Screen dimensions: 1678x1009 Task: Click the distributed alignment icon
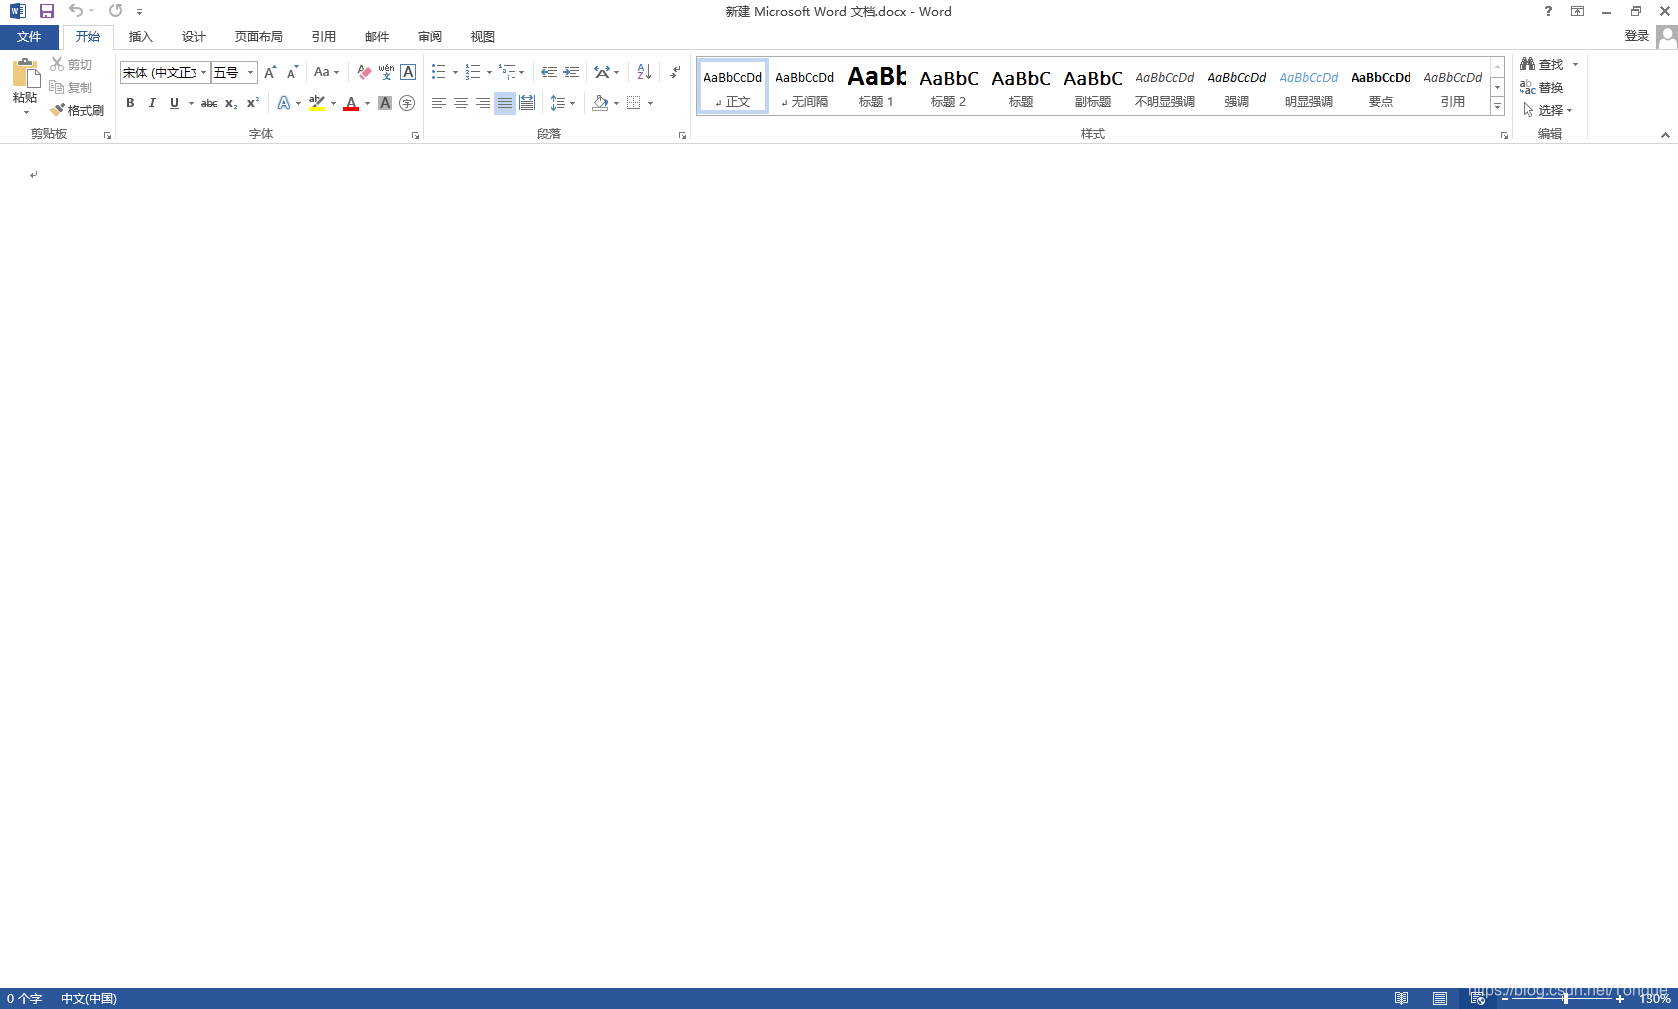tap(527, 103)
